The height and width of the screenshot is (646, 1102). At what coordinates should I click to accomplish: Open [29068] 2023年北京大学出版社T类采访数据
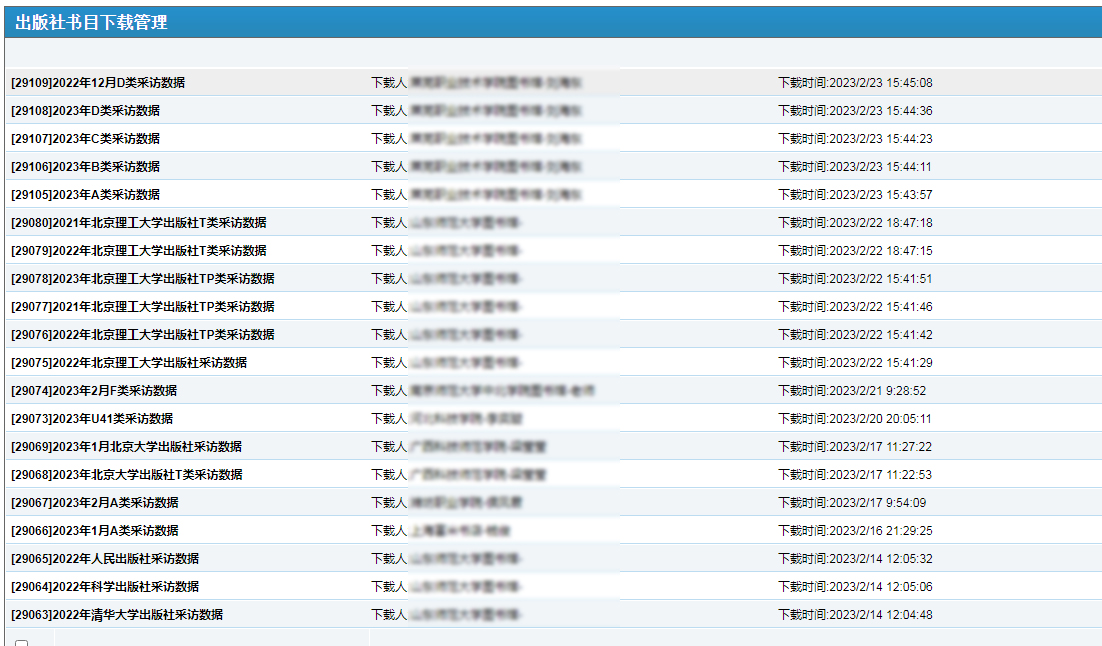pyautogui.click(x=127, y=475)
